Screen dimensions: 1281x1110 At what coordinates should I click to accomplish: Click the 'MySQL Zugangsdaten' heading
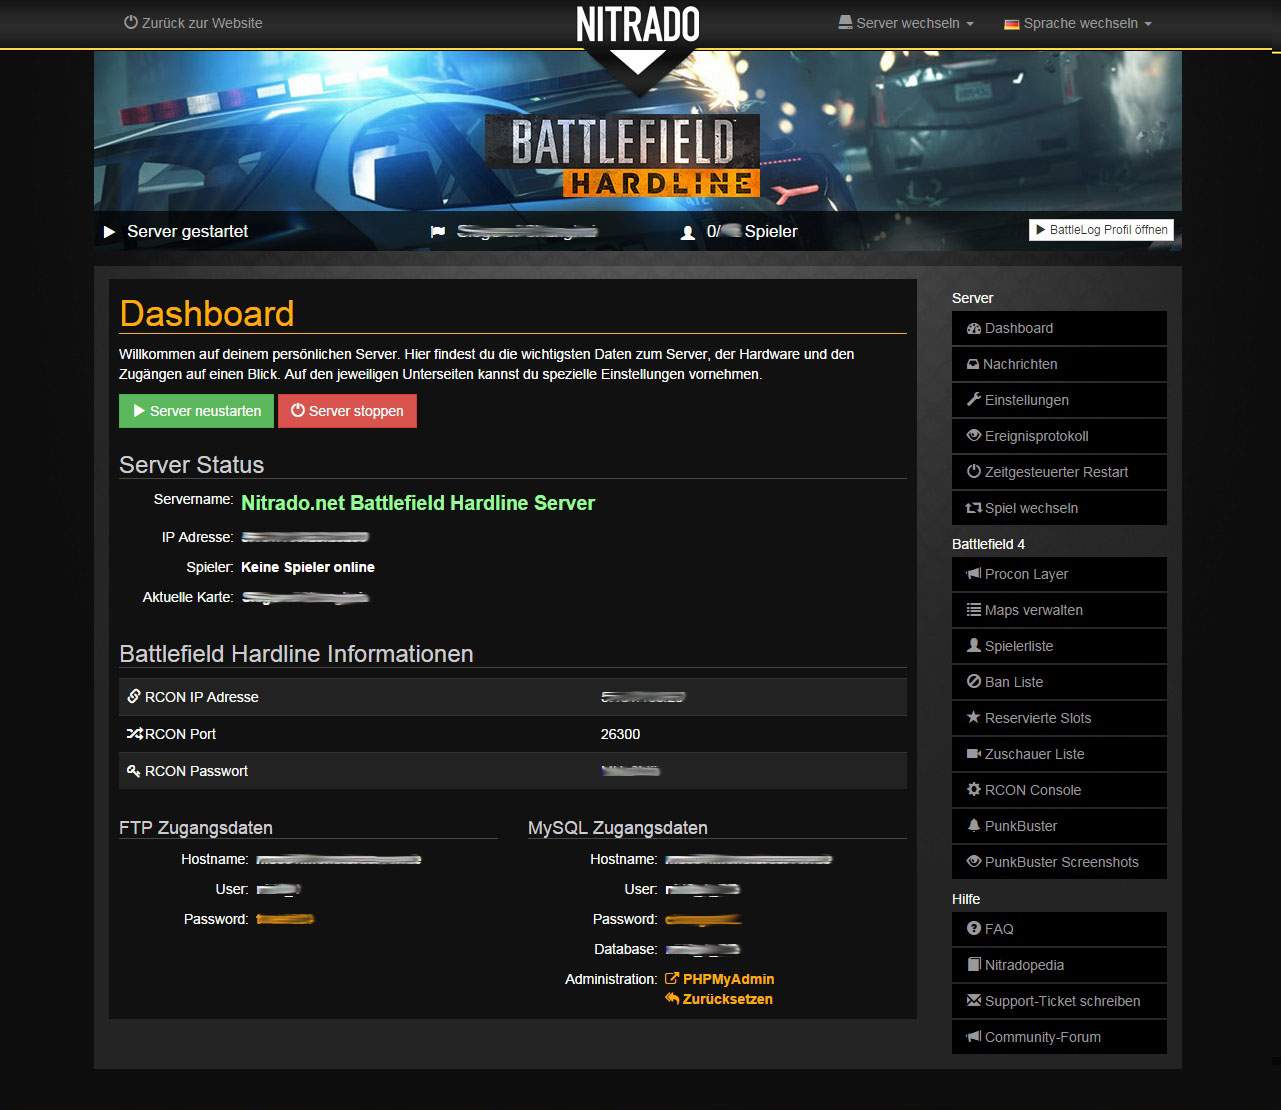tap(618, 828)
